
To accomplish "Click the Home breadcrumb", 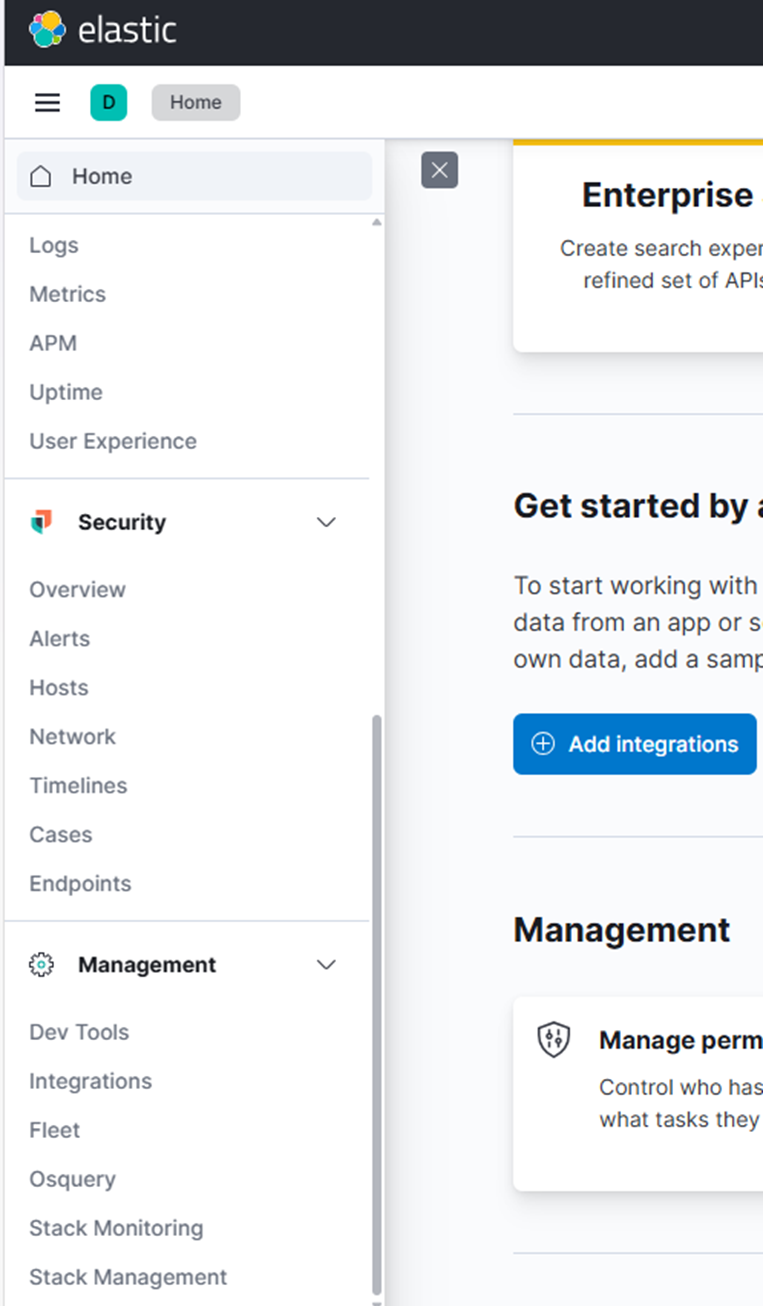I will click(195, 102).
